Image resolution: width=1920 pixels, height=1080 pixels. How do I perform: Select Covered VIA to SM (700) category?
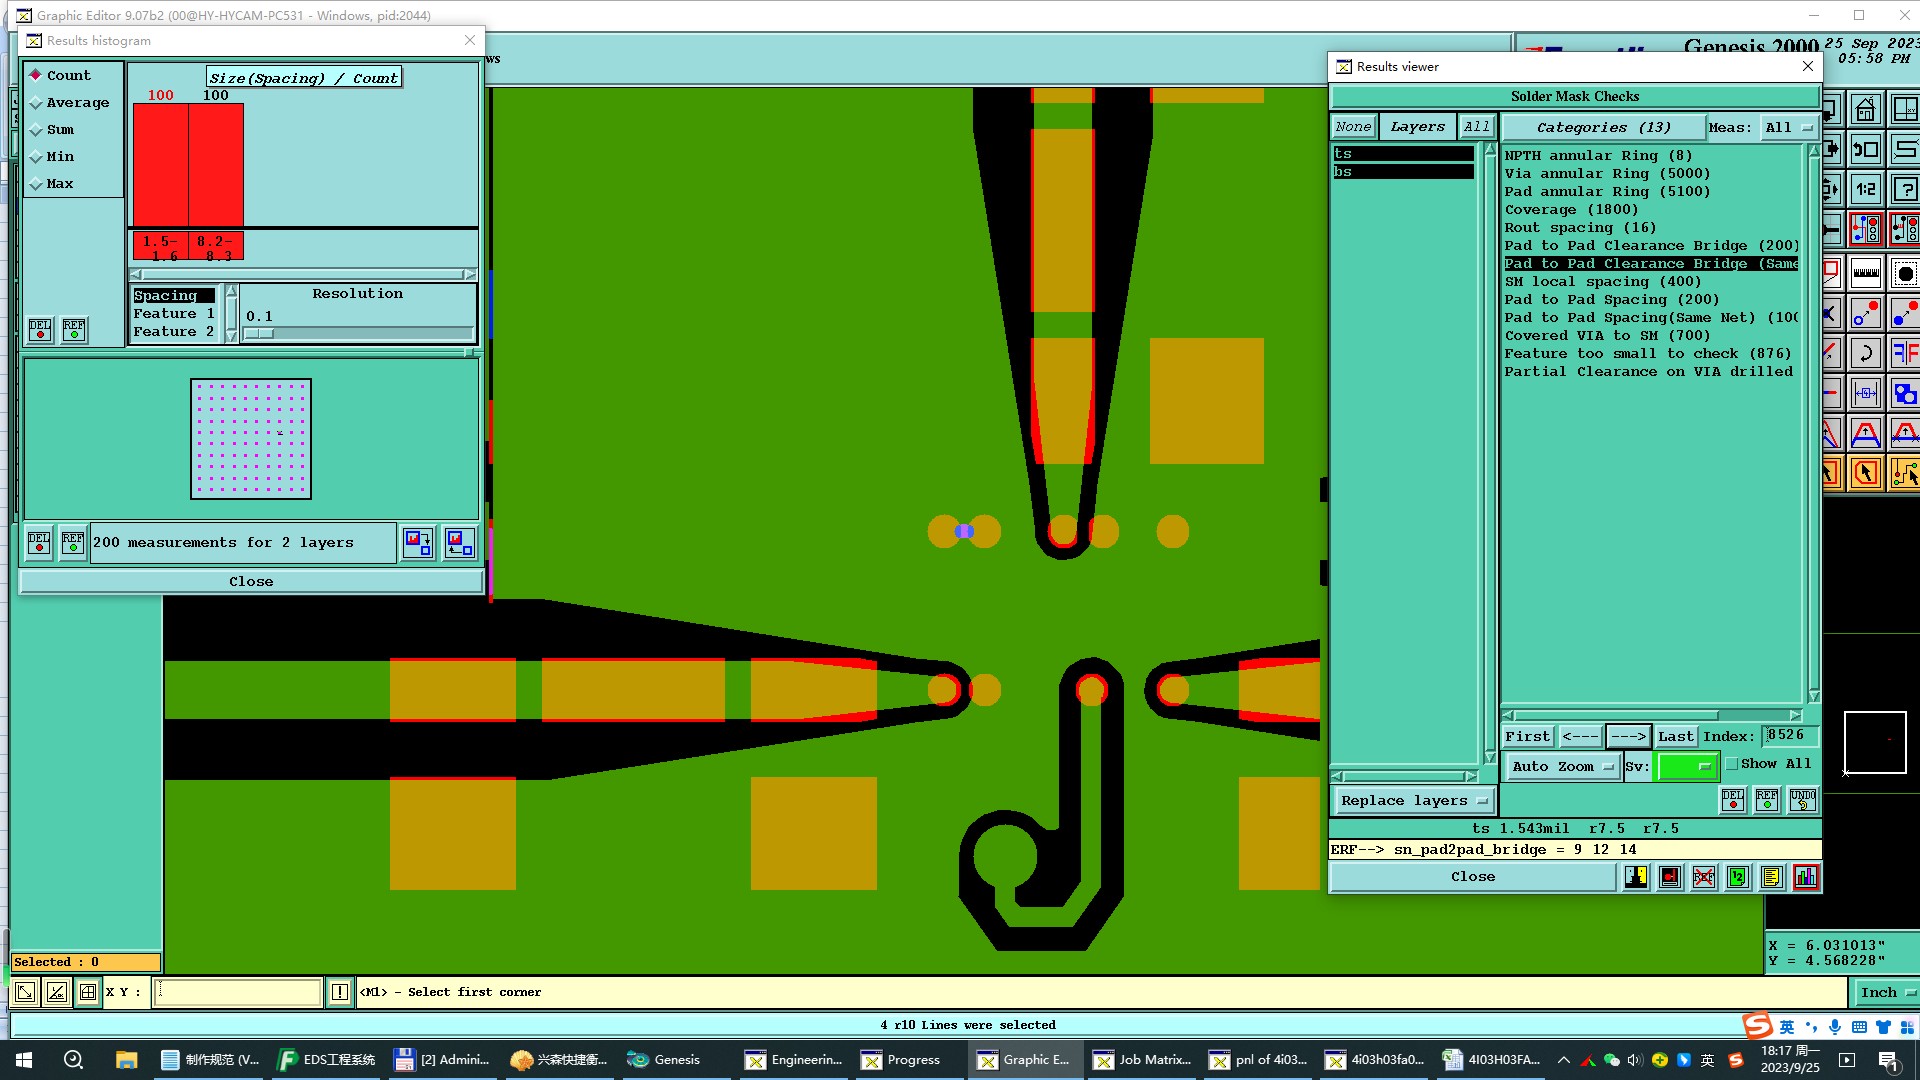coord(1607,335)
